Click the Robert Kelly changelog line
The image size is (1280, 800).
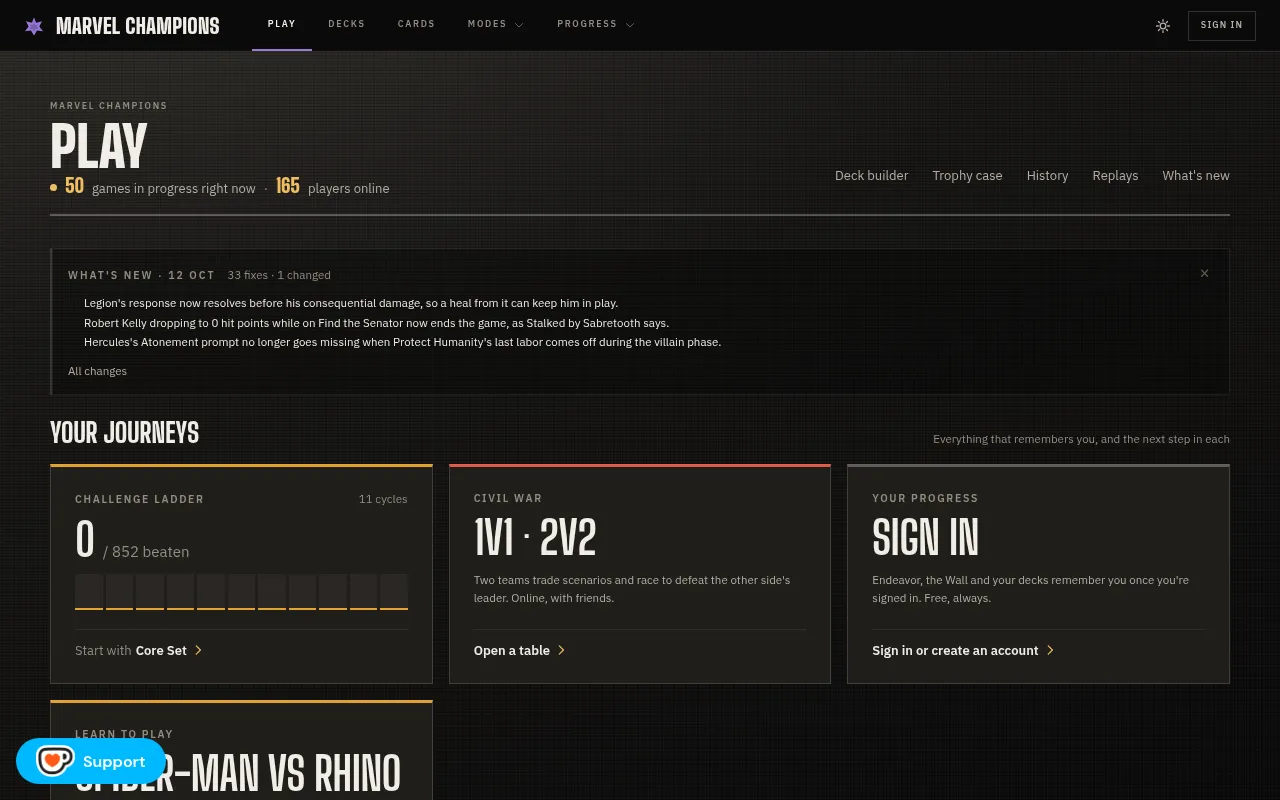(376, 323)
